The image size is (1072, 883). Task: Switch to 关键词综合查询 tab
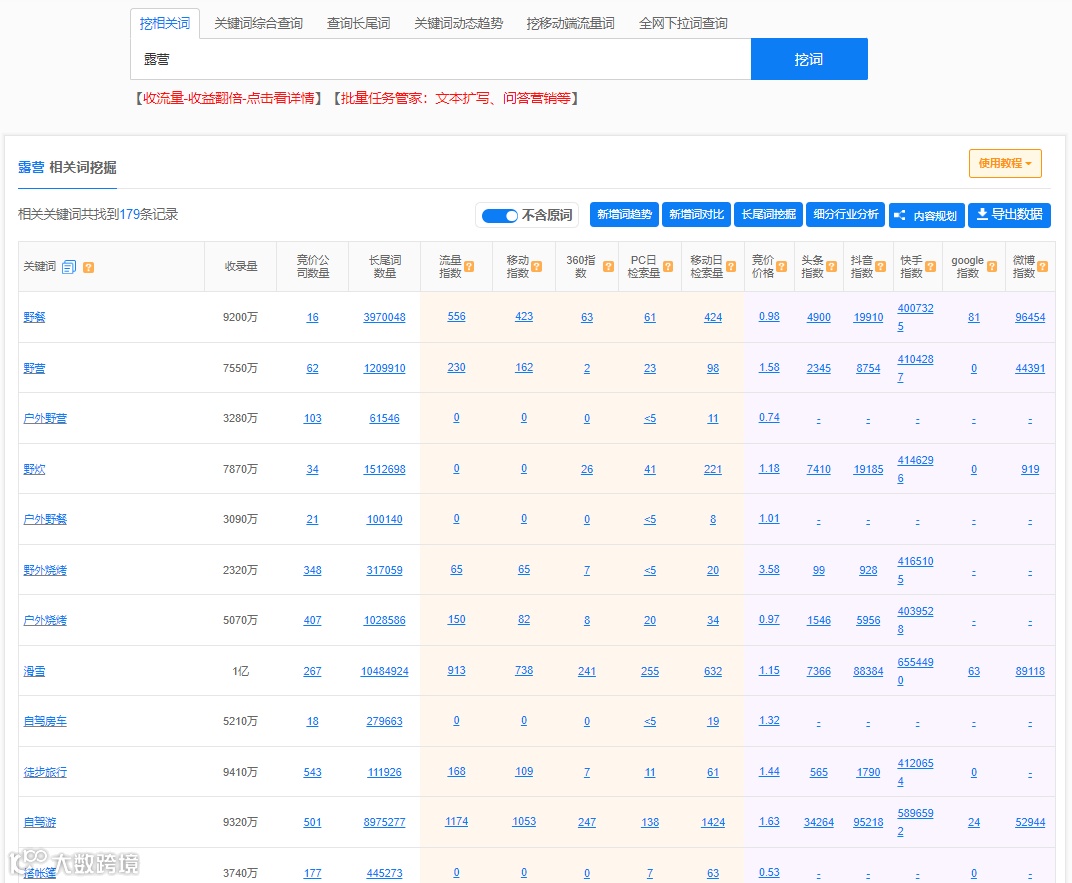pyautogui.click(x=258, y=23)
